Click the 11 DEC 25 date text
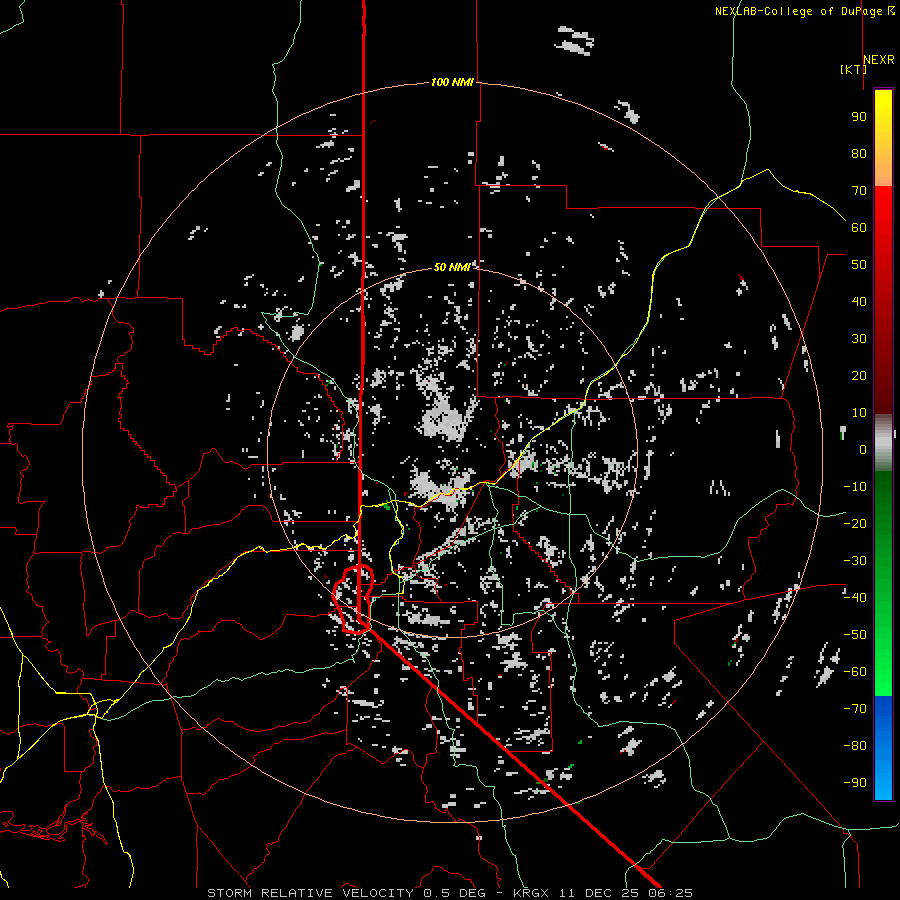Screen dimensions: 900x900 [598, 893]
